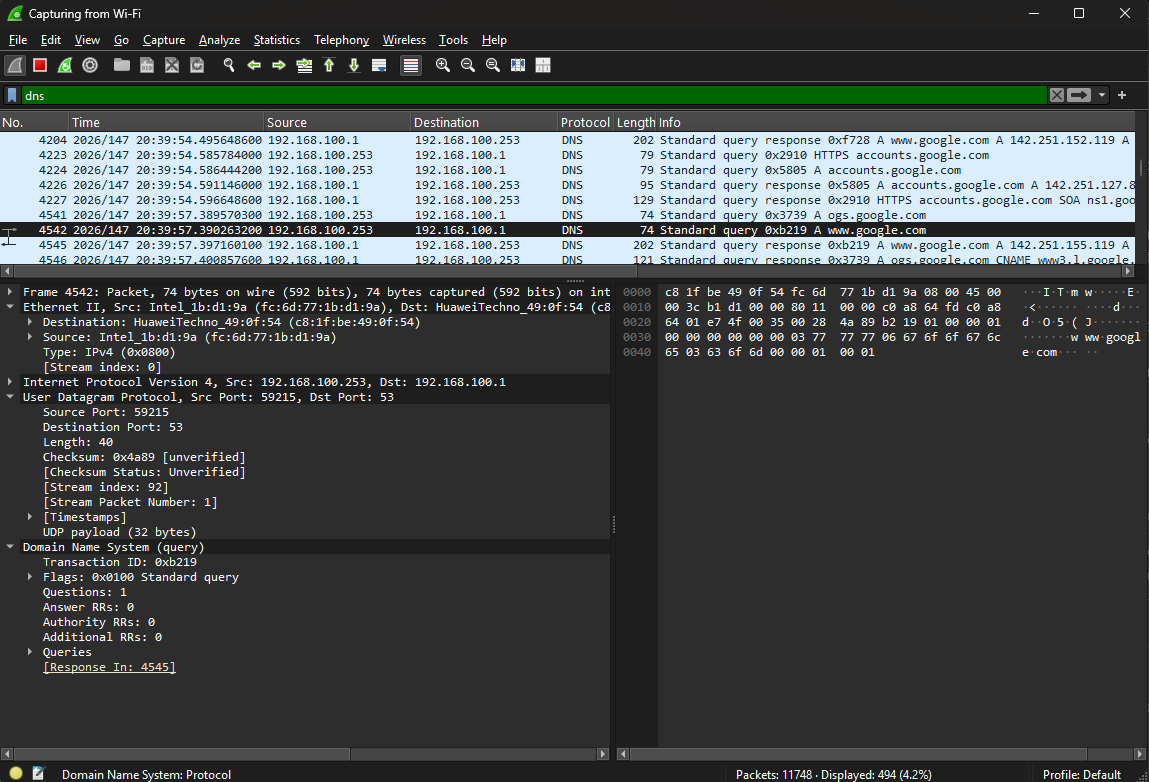Sort packets by Time column header

coord(166,122)
